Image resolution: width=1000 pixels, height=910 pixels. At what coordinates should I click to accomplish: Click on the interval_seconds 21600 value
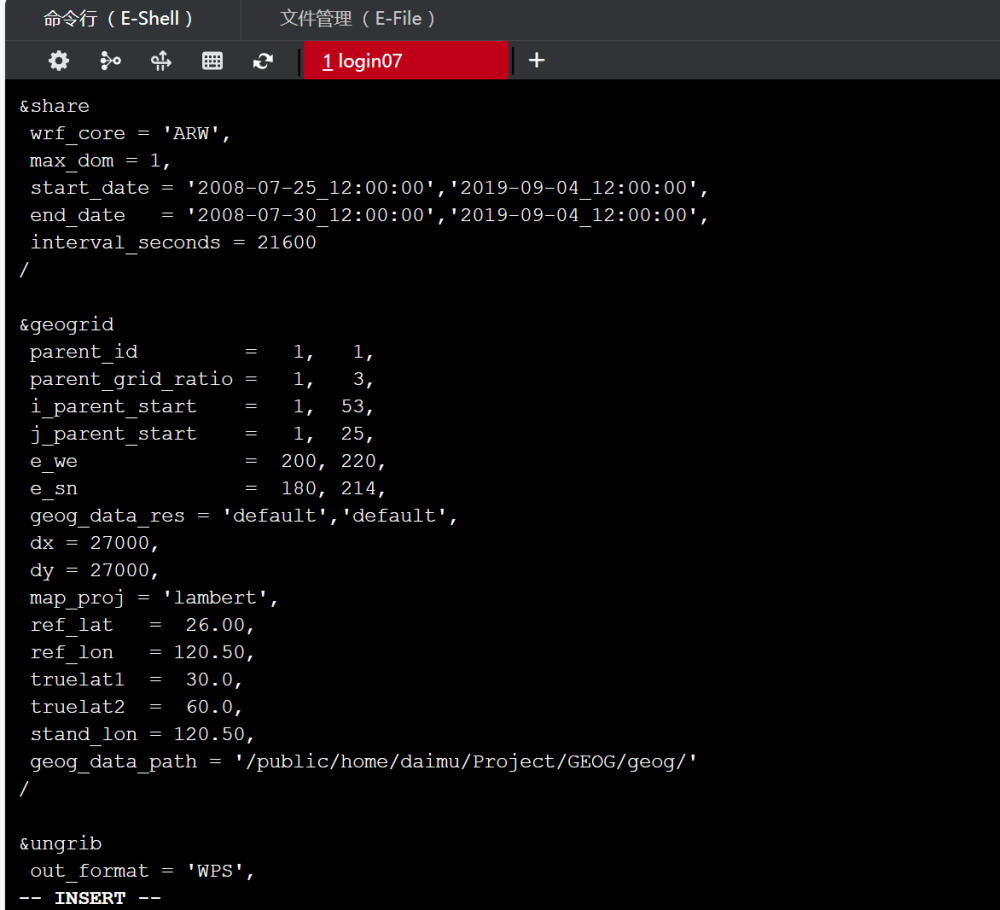(x=286, y=242)
